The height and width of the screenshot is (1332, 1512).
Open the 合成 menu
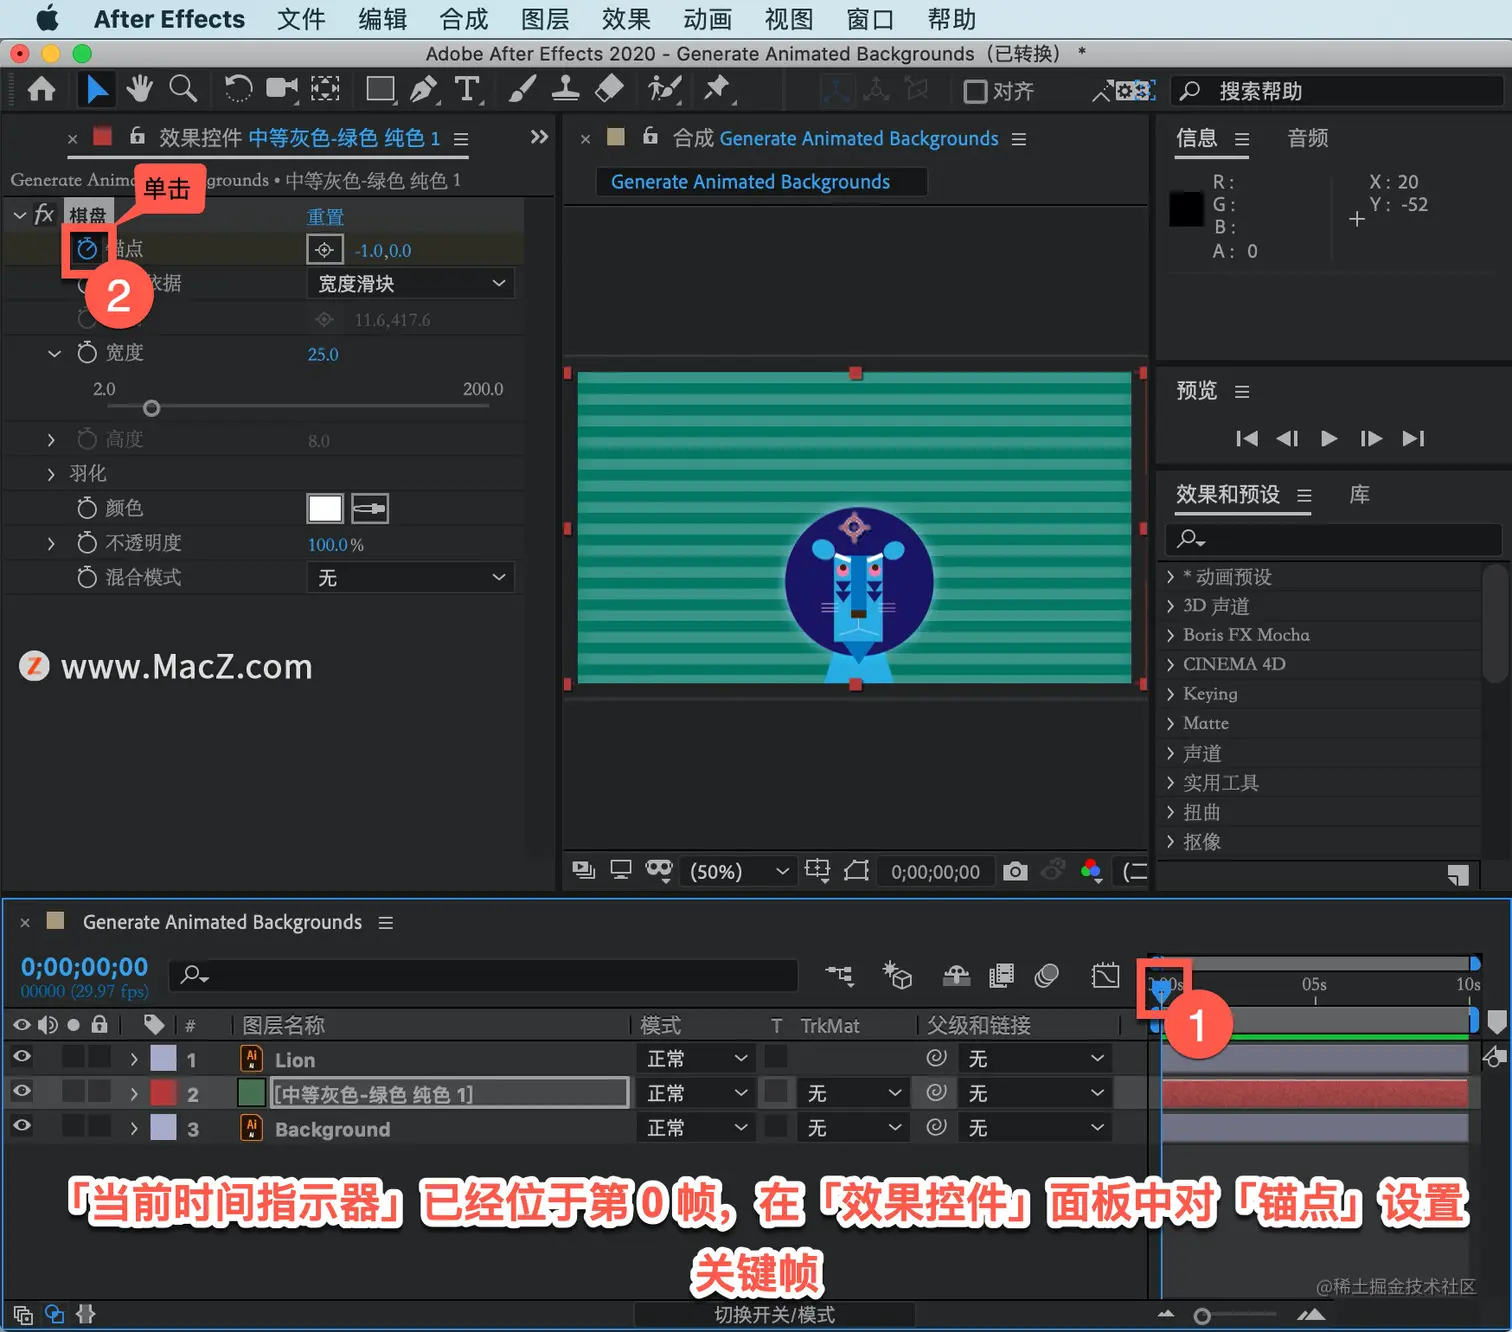tap(464, 19)
